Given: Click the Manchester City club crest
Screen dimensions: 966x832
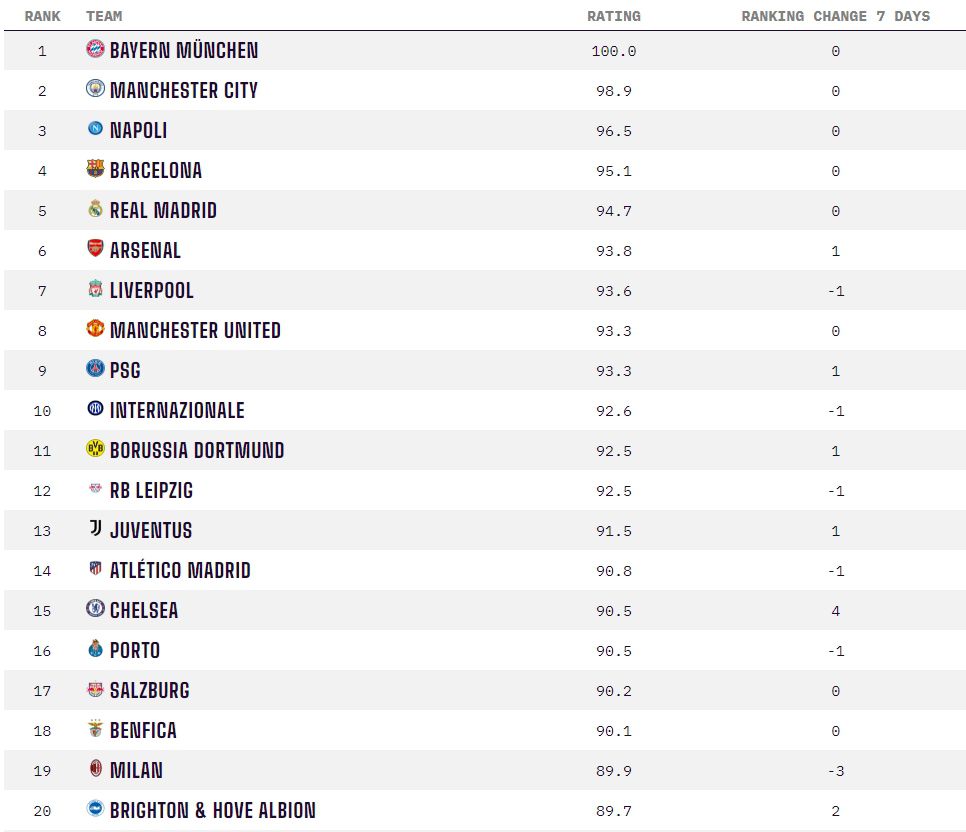Looking at the screenshot, I should click(95, 89).
